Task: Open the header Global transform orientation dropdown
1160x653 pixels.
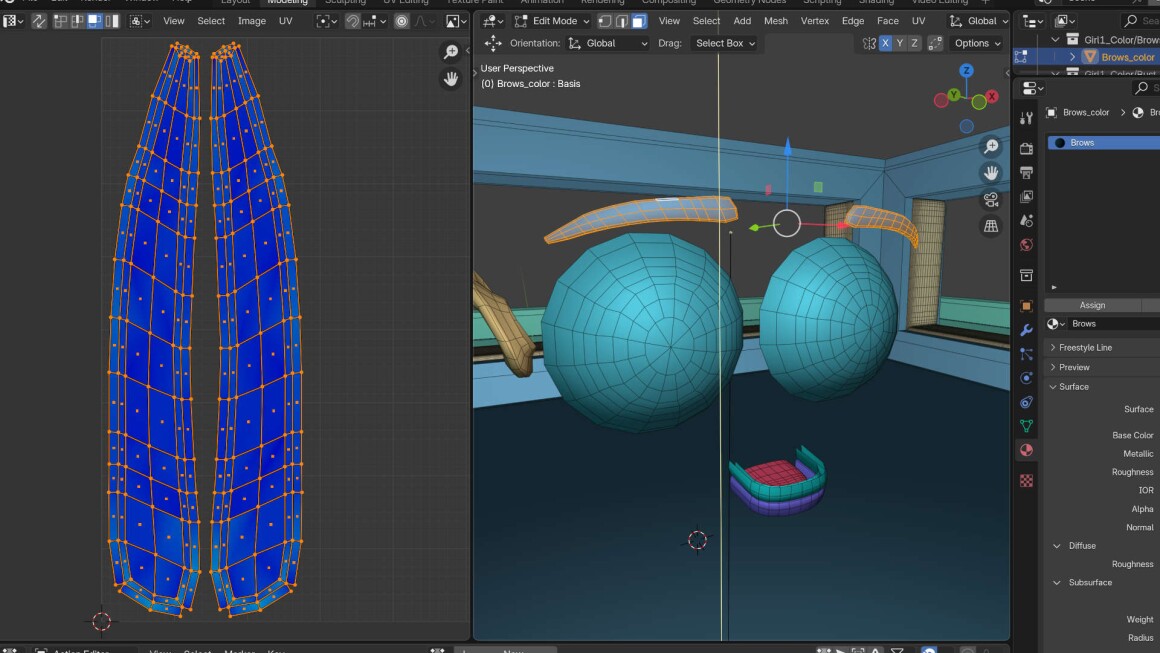Action: (978, 21)
